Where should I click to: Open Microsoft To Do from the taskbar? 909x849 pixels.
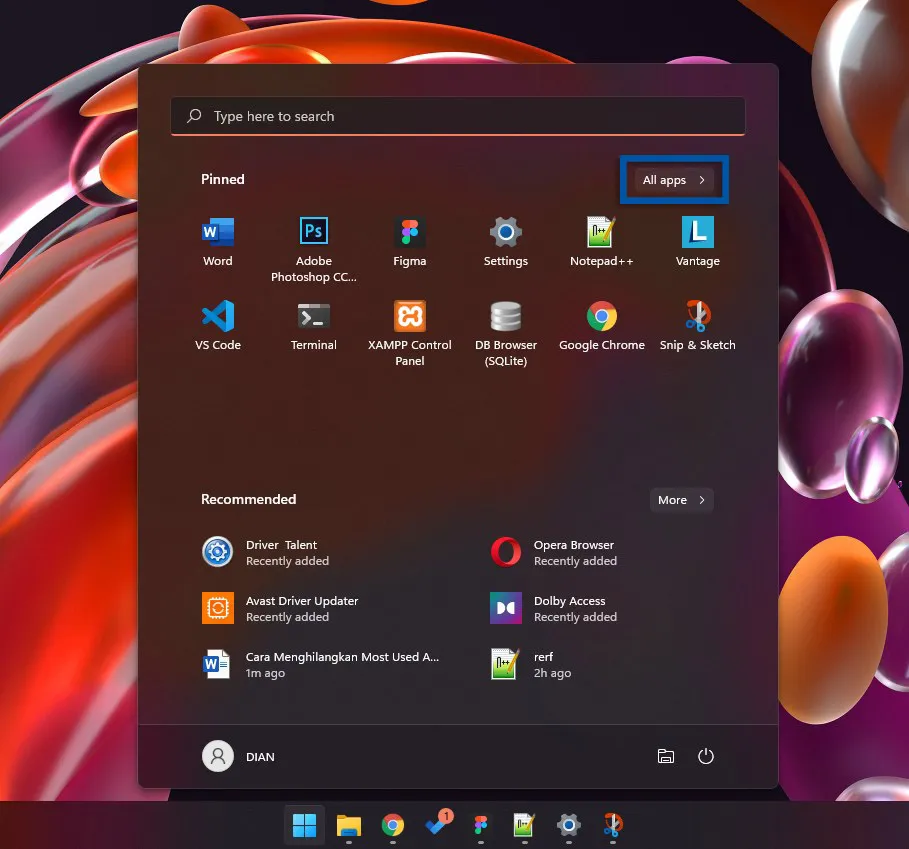click(x=437, y=826)
